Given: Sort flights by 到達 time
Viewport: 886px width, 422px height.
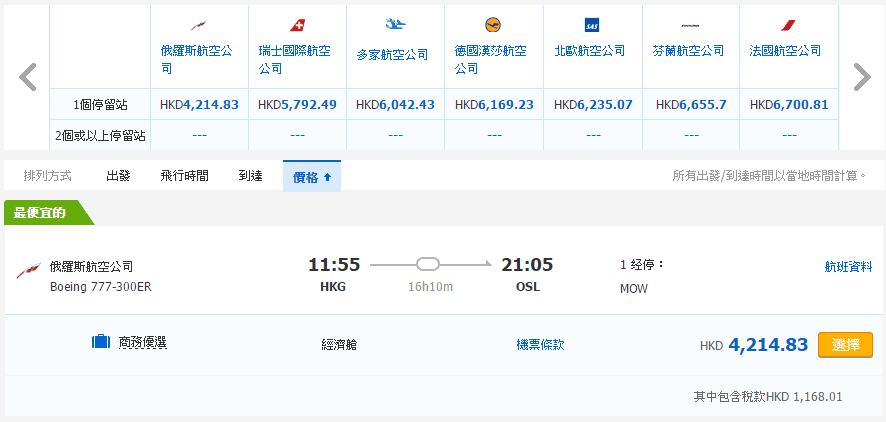Looking at the screenshot, I should coord(250,176).
